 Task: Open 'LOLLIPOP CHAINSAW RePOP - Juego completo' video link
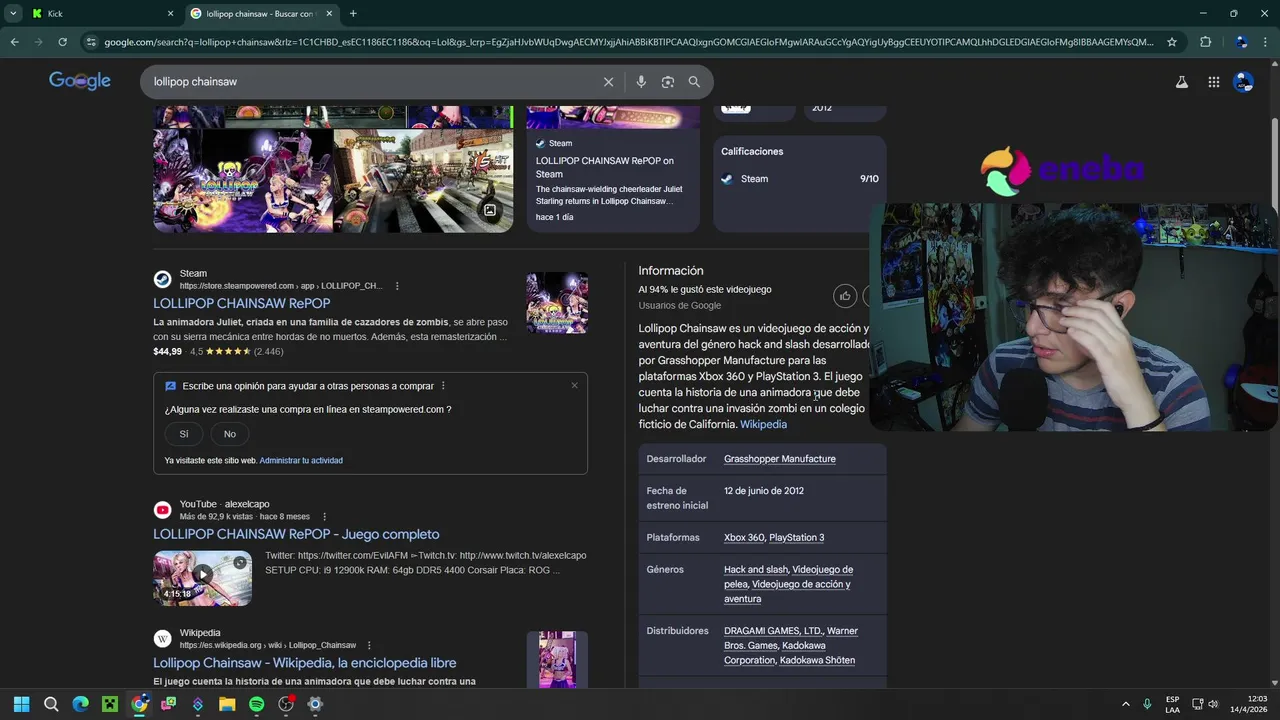click(x=296, y=534)
